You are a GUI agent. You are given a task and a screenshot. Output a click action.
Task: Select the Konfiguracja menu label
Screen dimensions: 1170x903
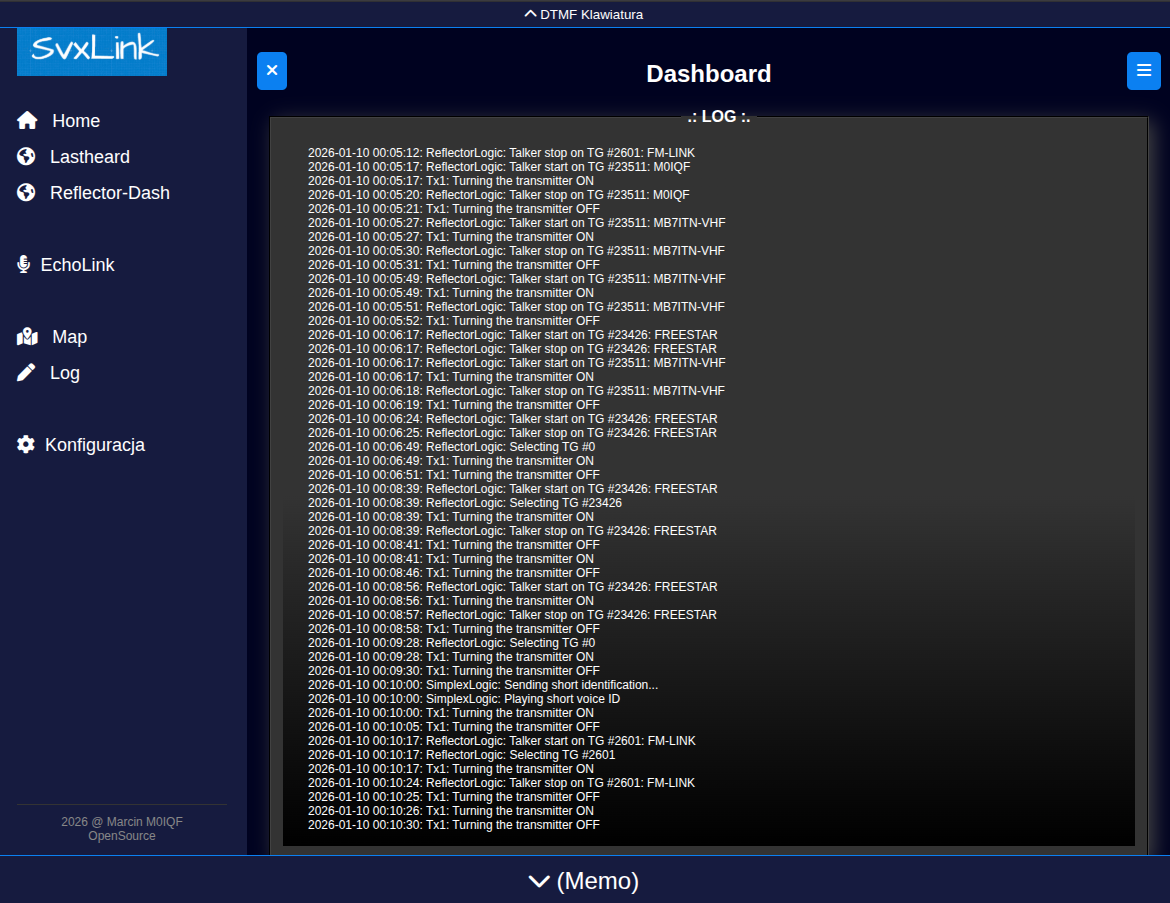pos(95,445)
